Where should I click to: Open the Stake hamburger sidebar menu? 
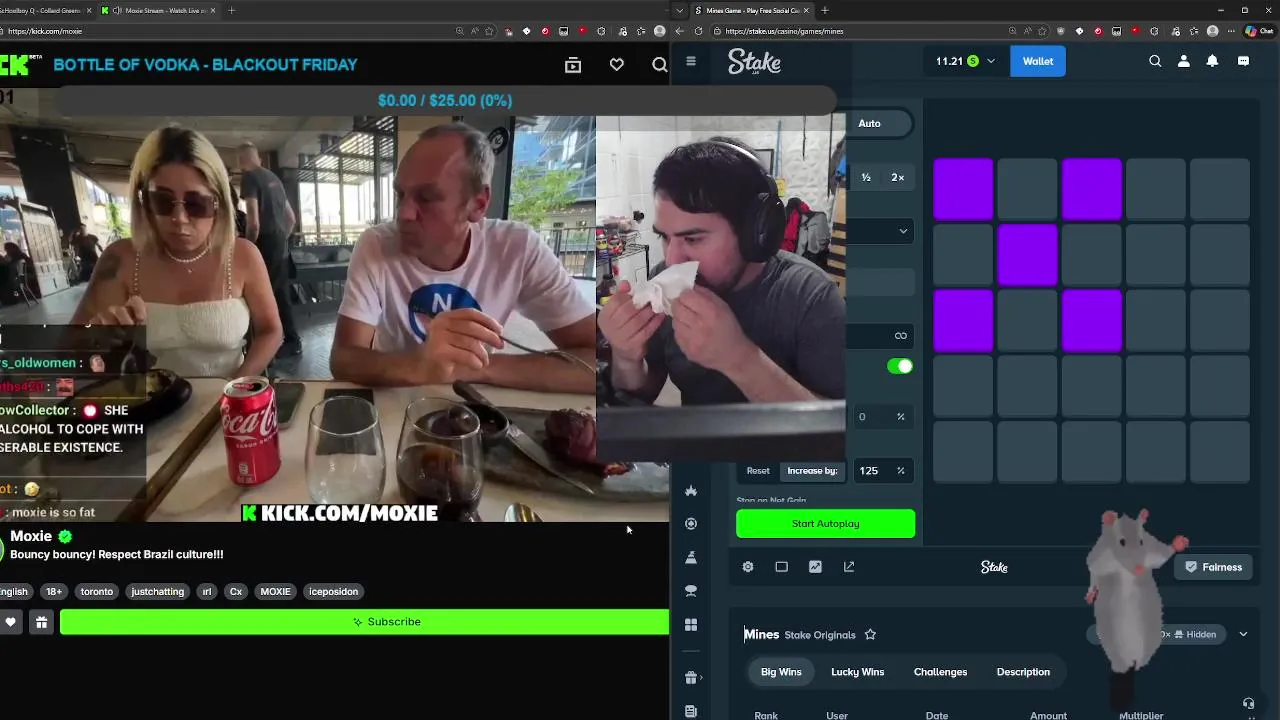[690, 61]
